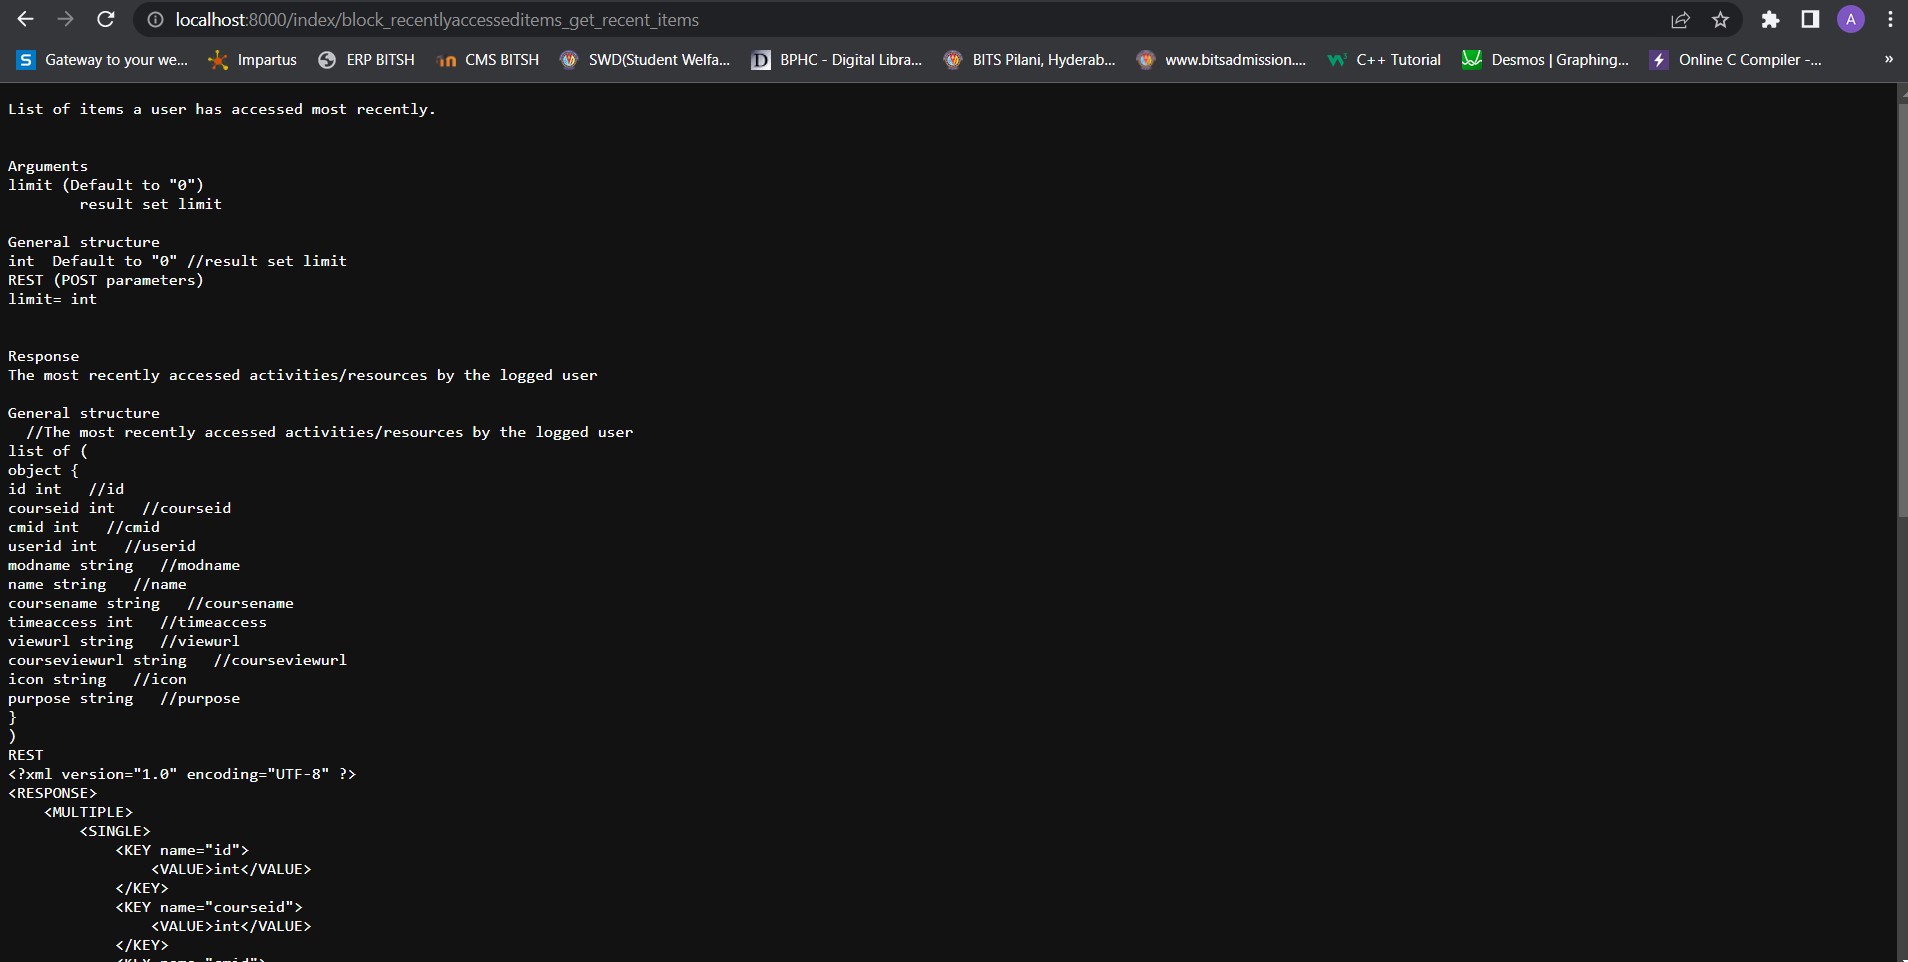Click the Desmos Graphing bookmark favicon
Screen dimensions: 1908x962
tap(1471, 60)
